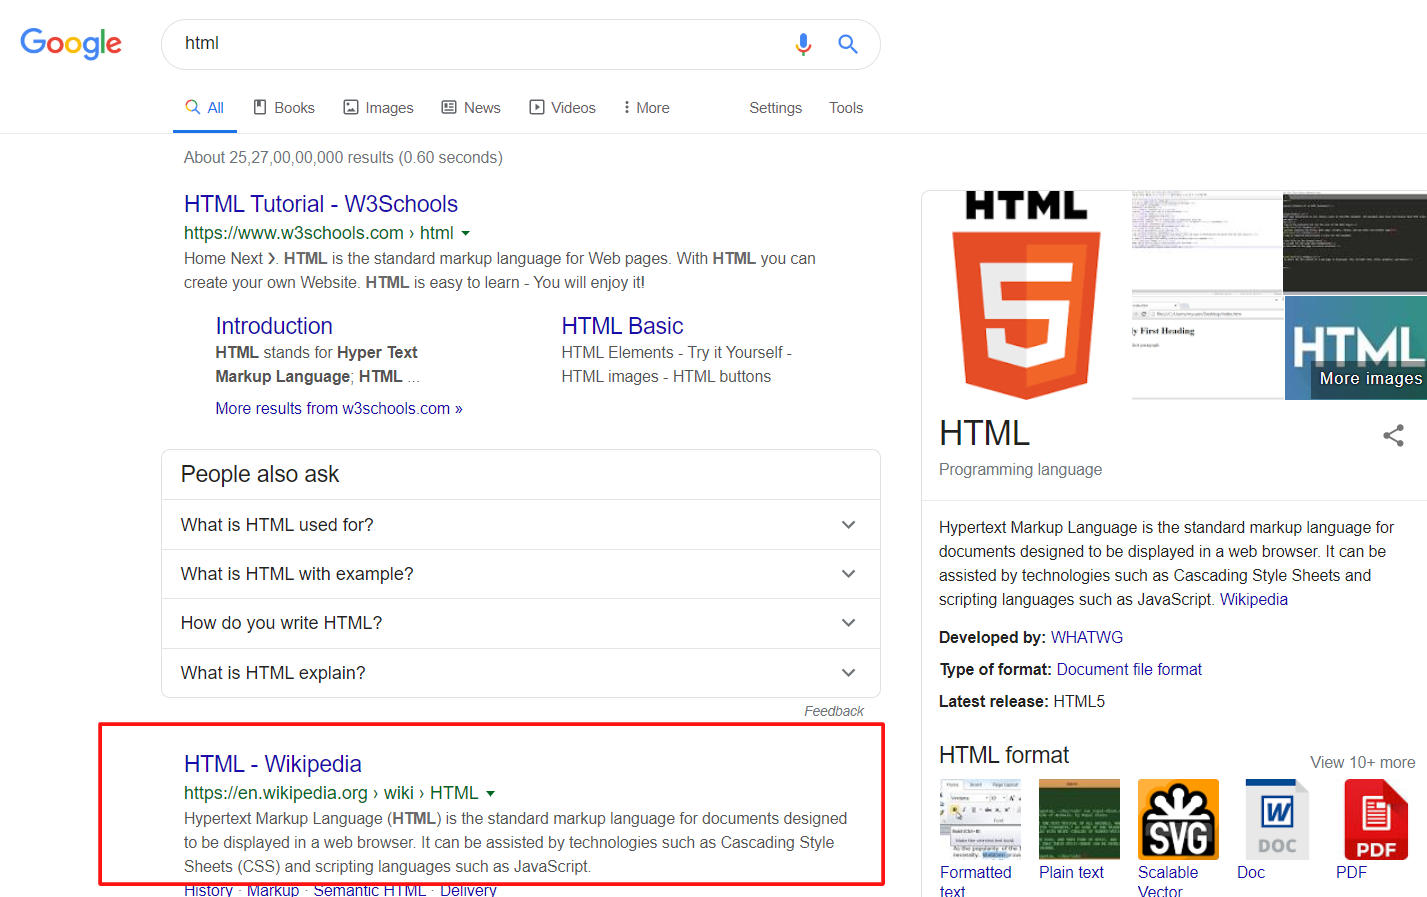
Task: Open the HTML Basic sitelink
Action: pos(622,326)
